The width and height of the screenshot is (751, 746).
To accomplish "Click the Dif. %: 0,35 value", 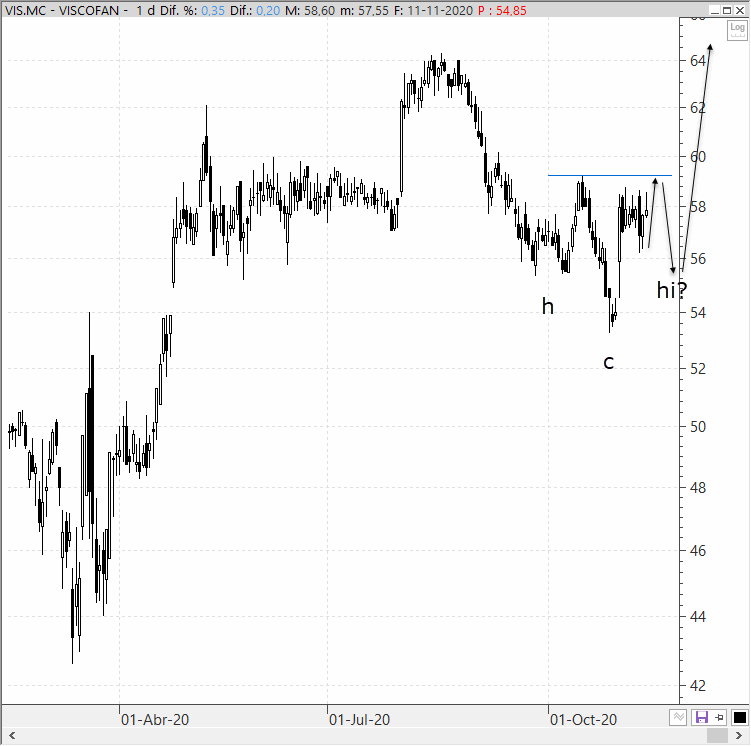I will (x=192, y=10).
